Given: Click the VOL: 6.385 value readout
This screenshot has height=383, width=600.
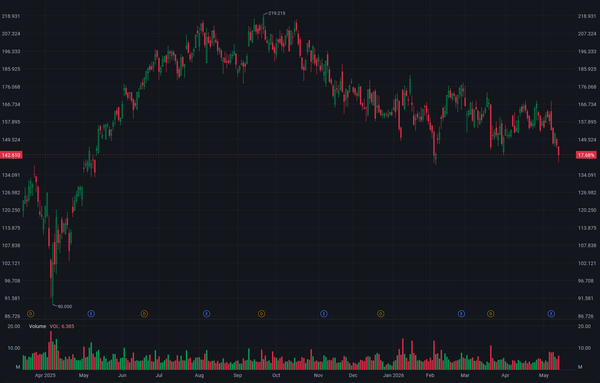Looking at the screenshot, I should pos(62,326).
